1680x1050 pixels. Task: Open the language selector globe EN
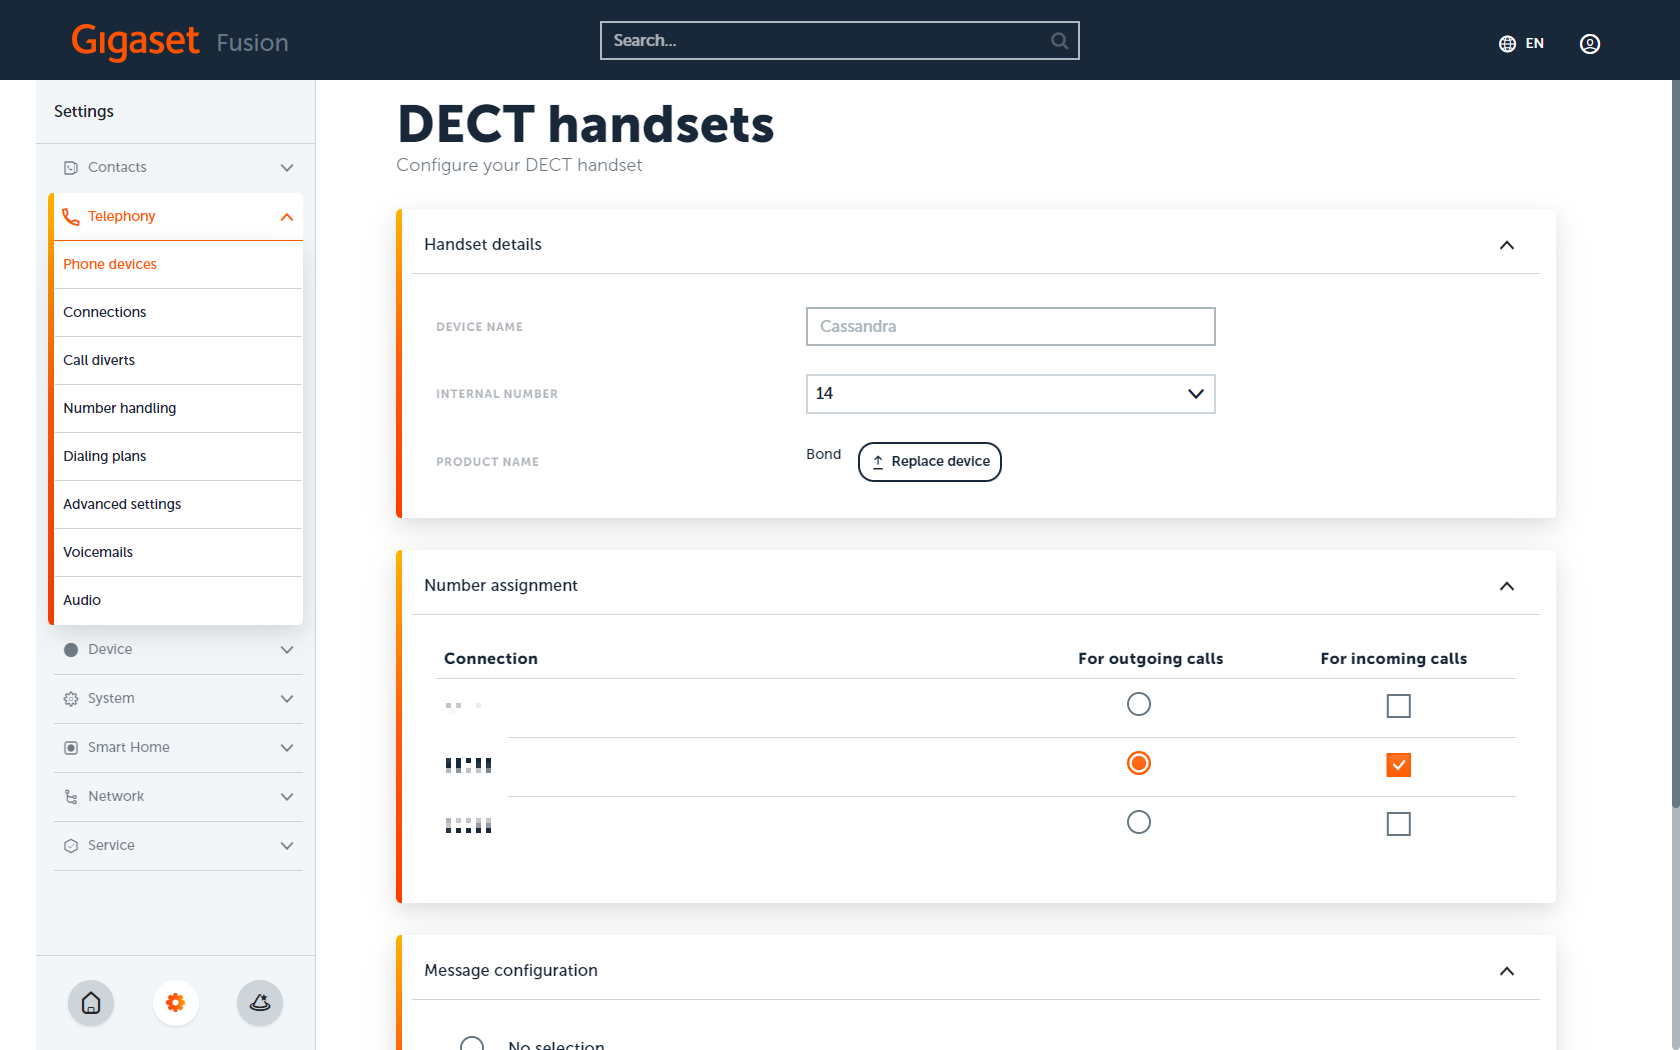(x=1521, y=43)
